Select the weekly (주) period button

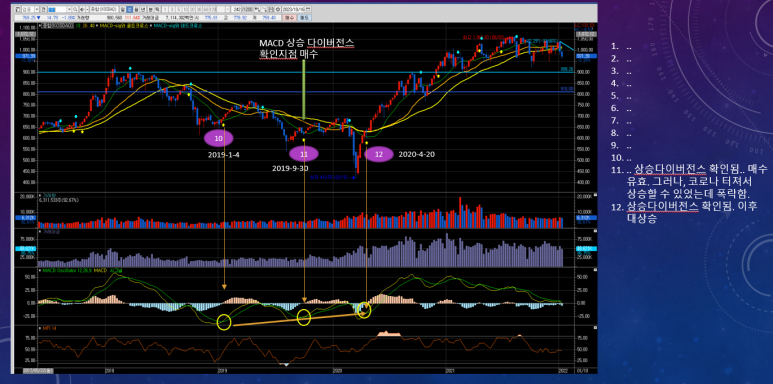tap(130, 9)
